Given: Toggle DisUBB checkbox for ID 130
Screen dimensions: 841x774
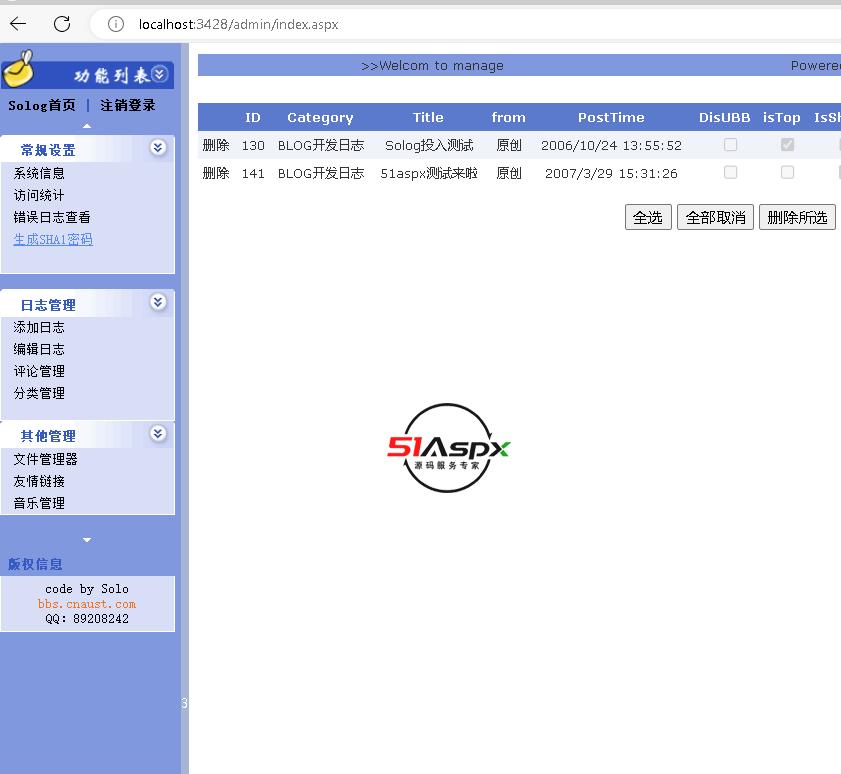Looking at the screenshot, I should click(x=731, y=144).
